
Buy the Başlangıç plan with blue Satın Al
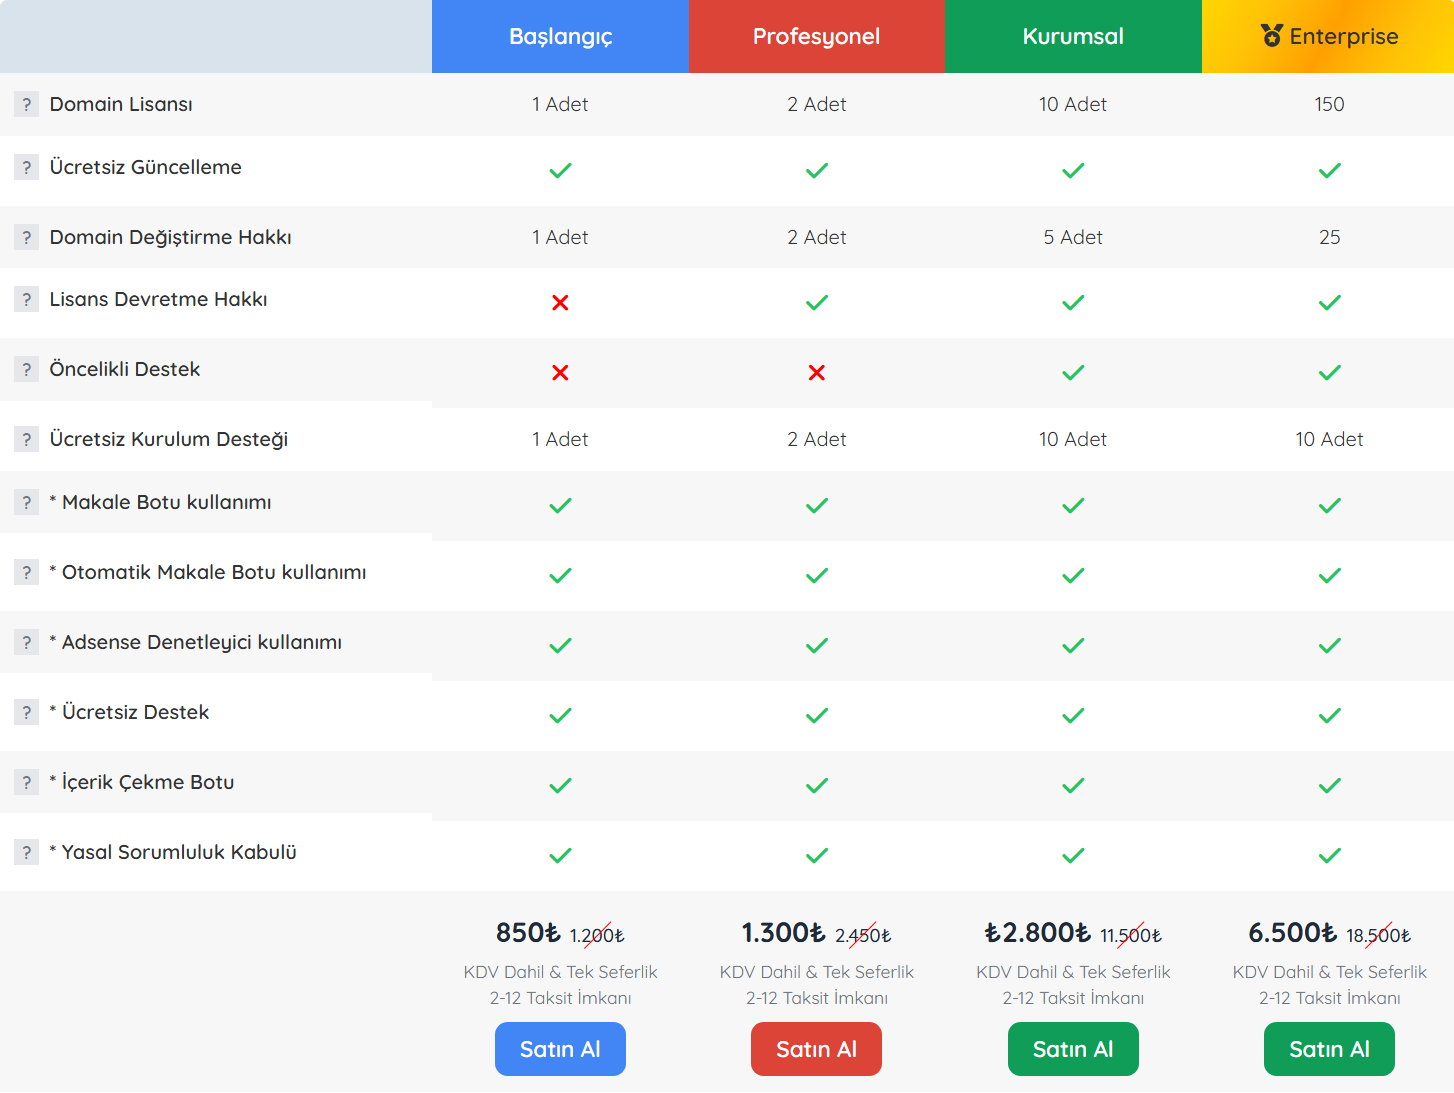point(560,1049)
